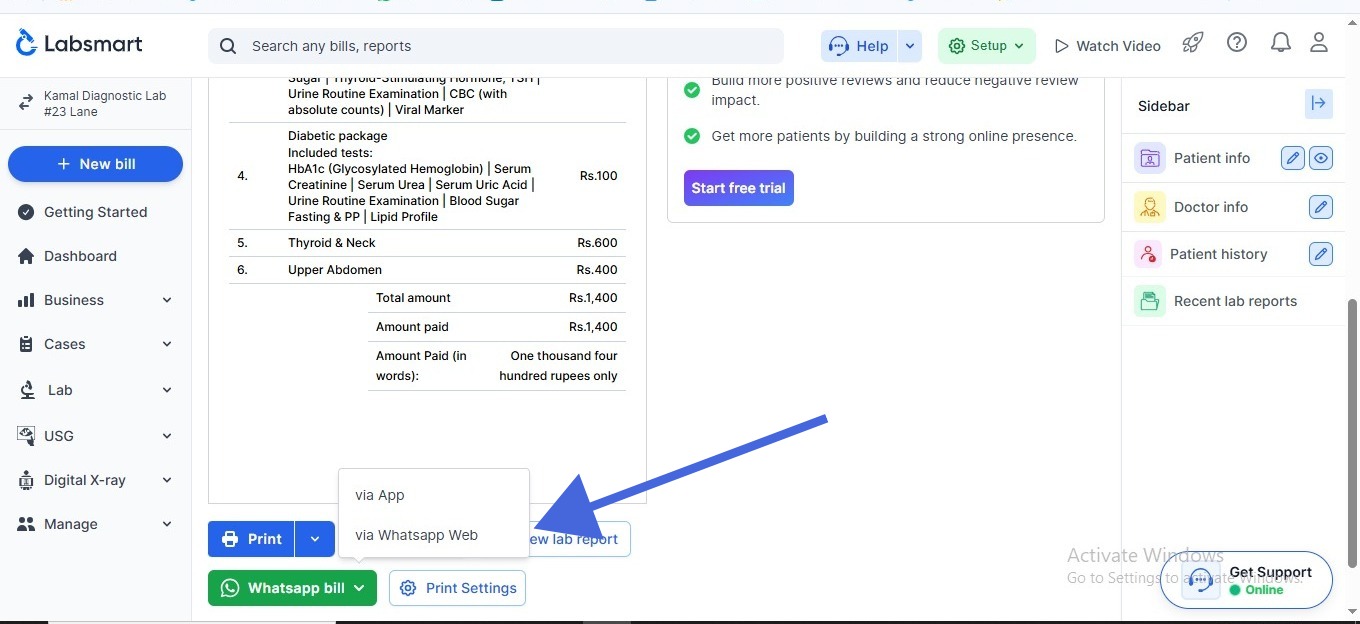
Task: Open the Help dropdown arrow
Action: click(909, 46)
